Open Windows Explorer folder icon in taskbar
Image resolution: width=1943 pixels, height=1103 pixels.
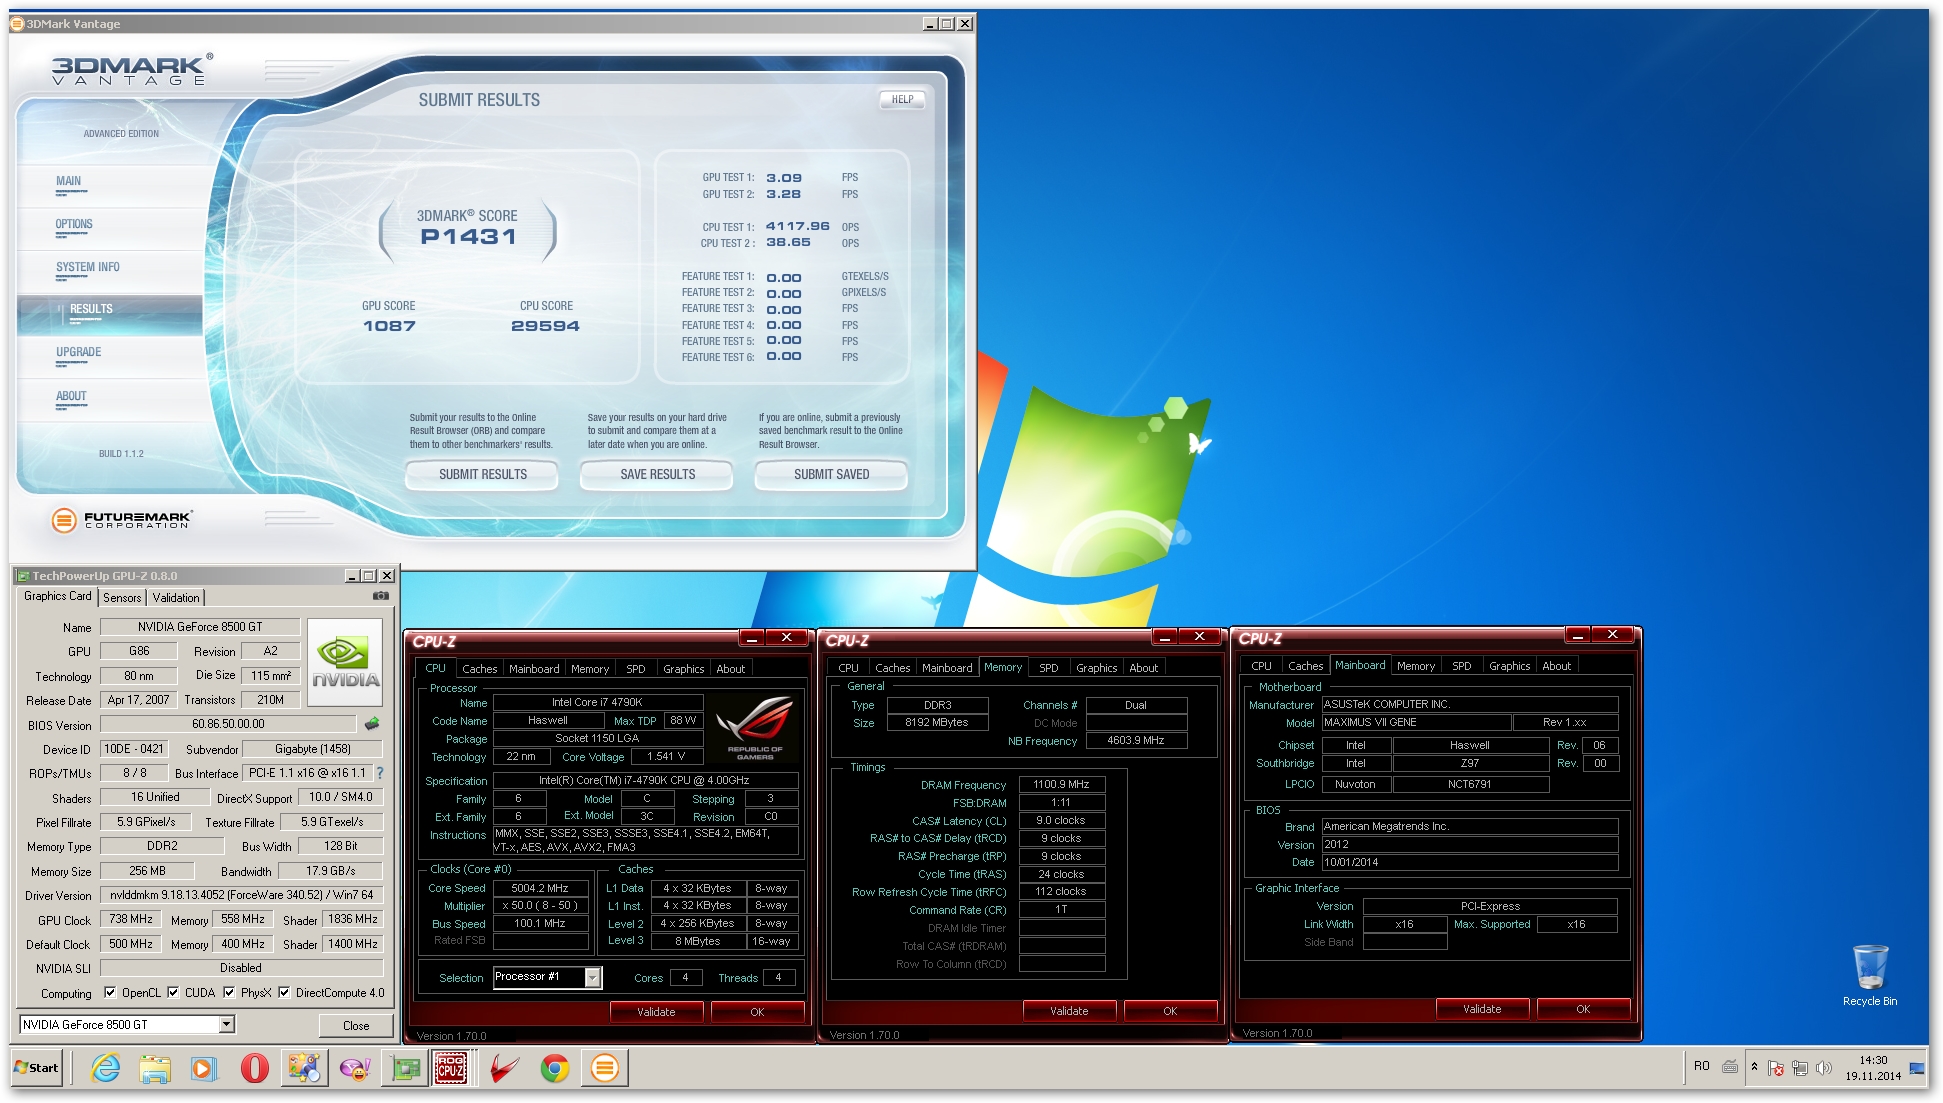tap(155, 1068)
